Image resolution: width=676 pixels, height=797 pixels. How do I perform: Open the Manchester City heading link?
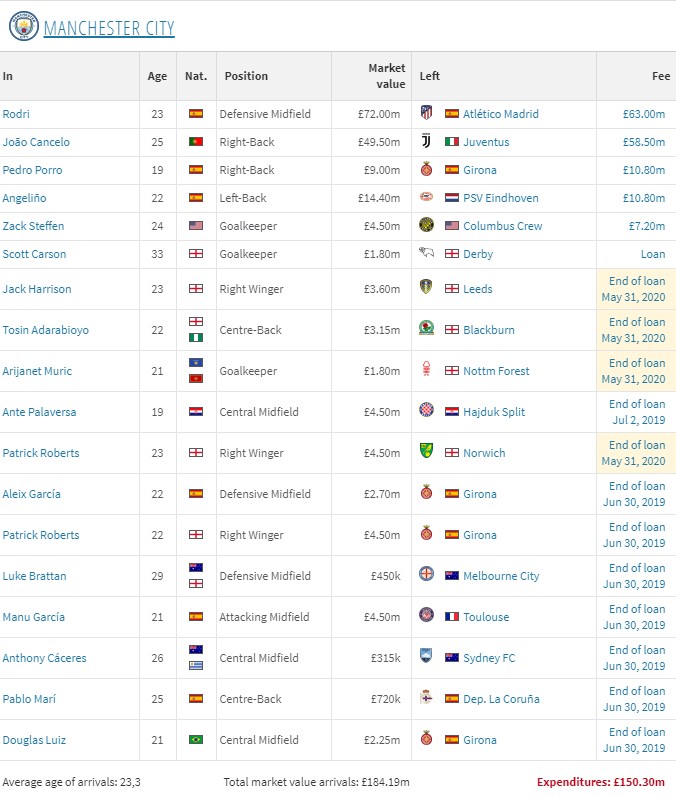[x=109, y=28]
